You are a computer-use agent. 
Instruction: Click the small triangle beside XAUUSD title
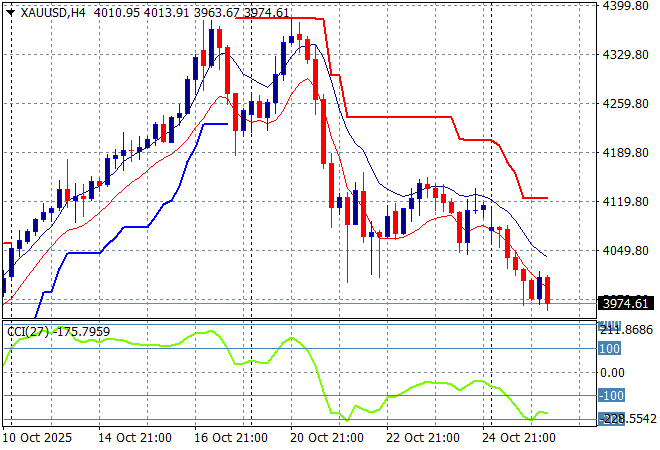click(x=11, y=13)
